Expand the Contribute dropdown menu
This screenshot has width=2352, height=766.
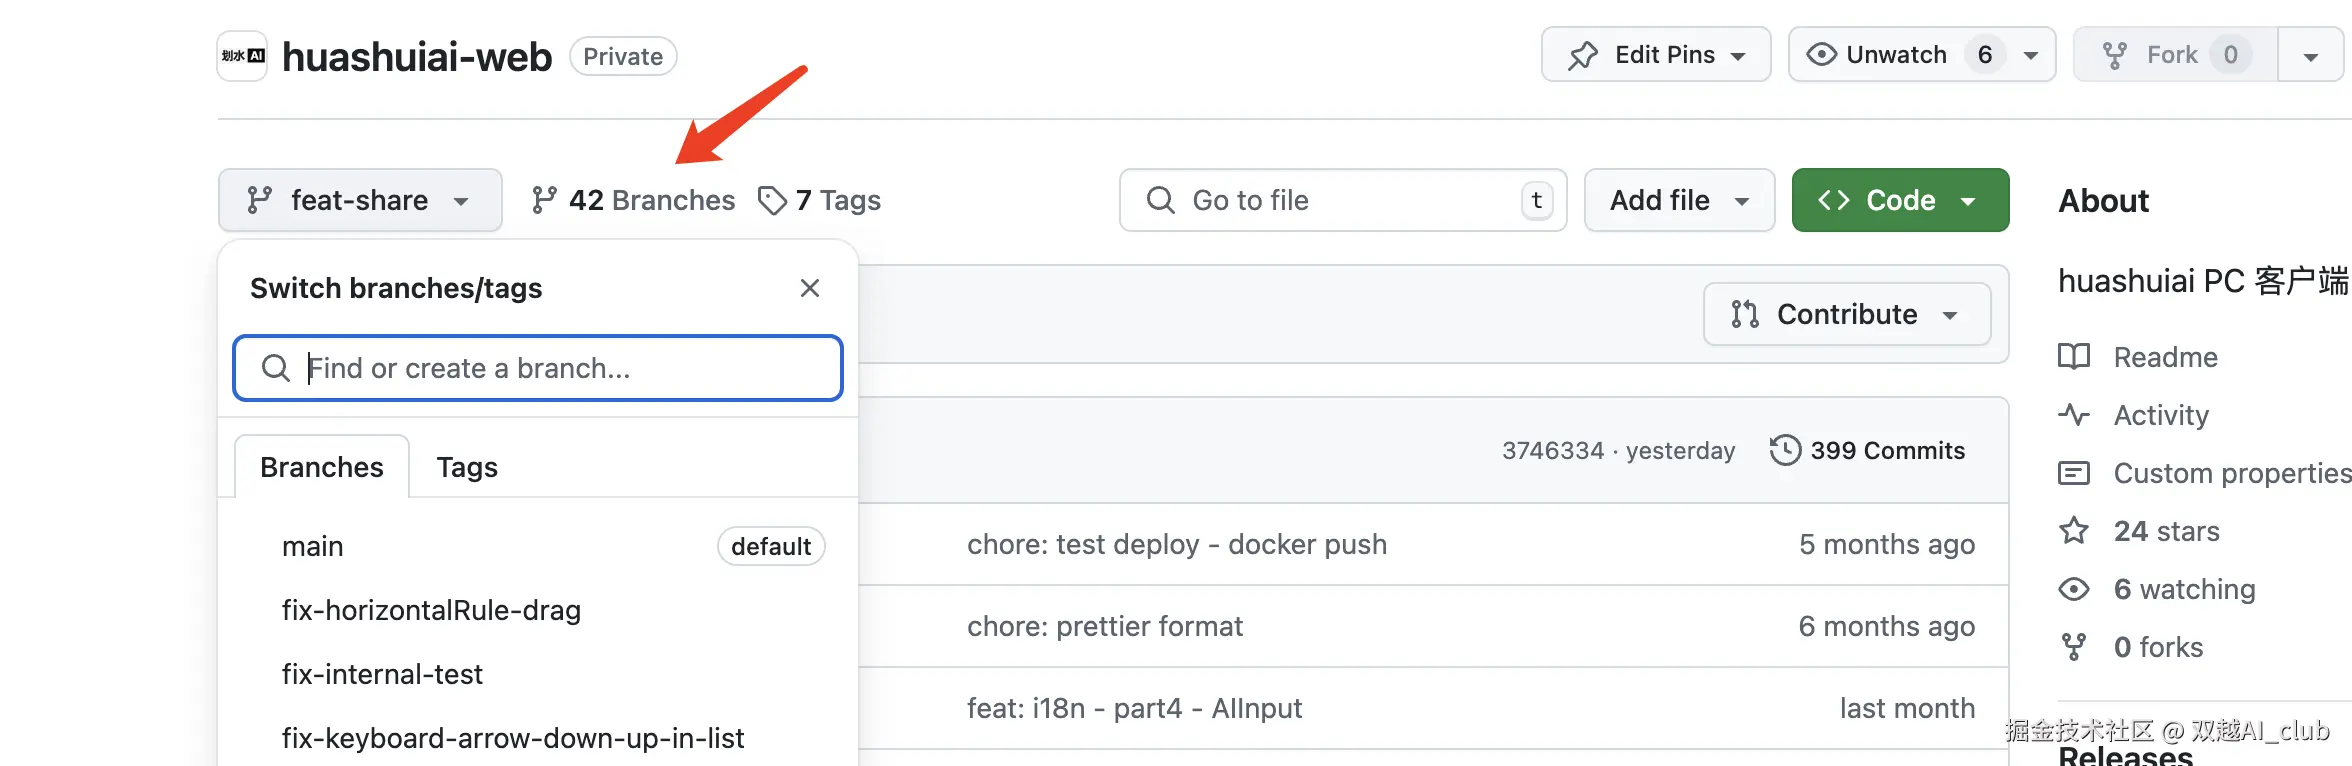(x=1847, y=314)
